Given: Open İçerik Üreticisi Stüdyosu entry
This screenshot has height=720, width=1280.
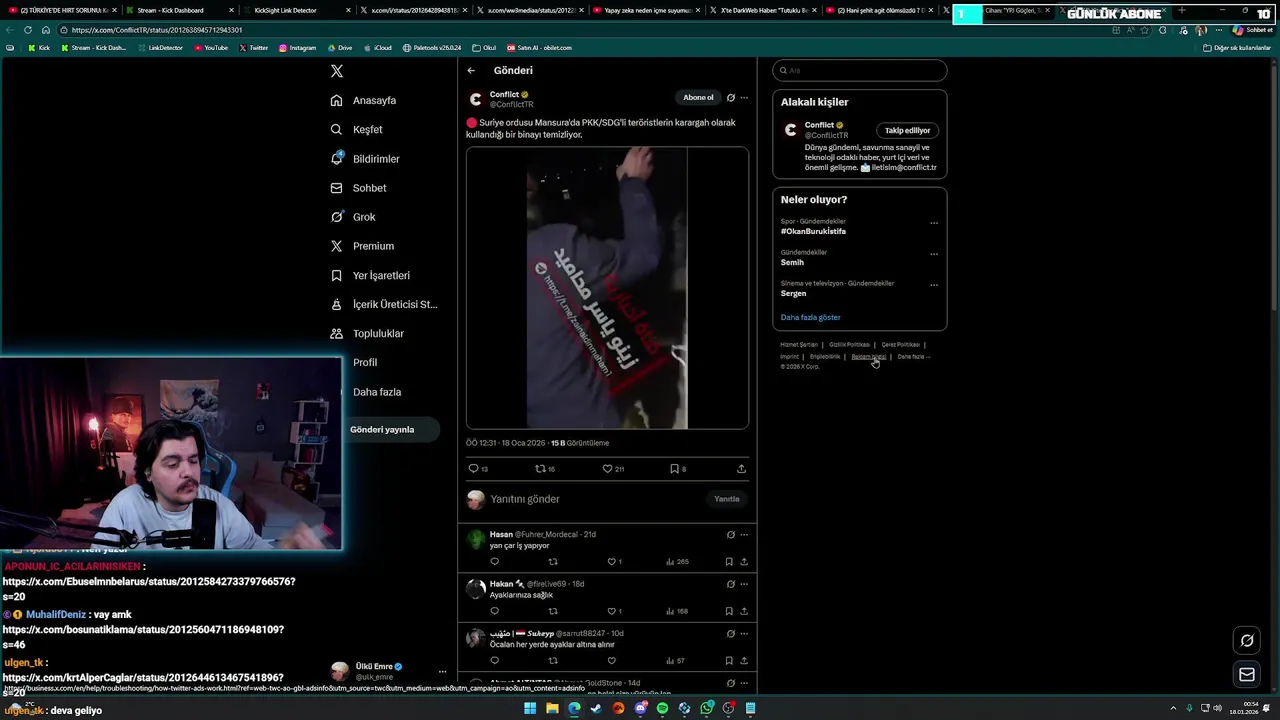Looking at the screenshot, I should (384, 304).
